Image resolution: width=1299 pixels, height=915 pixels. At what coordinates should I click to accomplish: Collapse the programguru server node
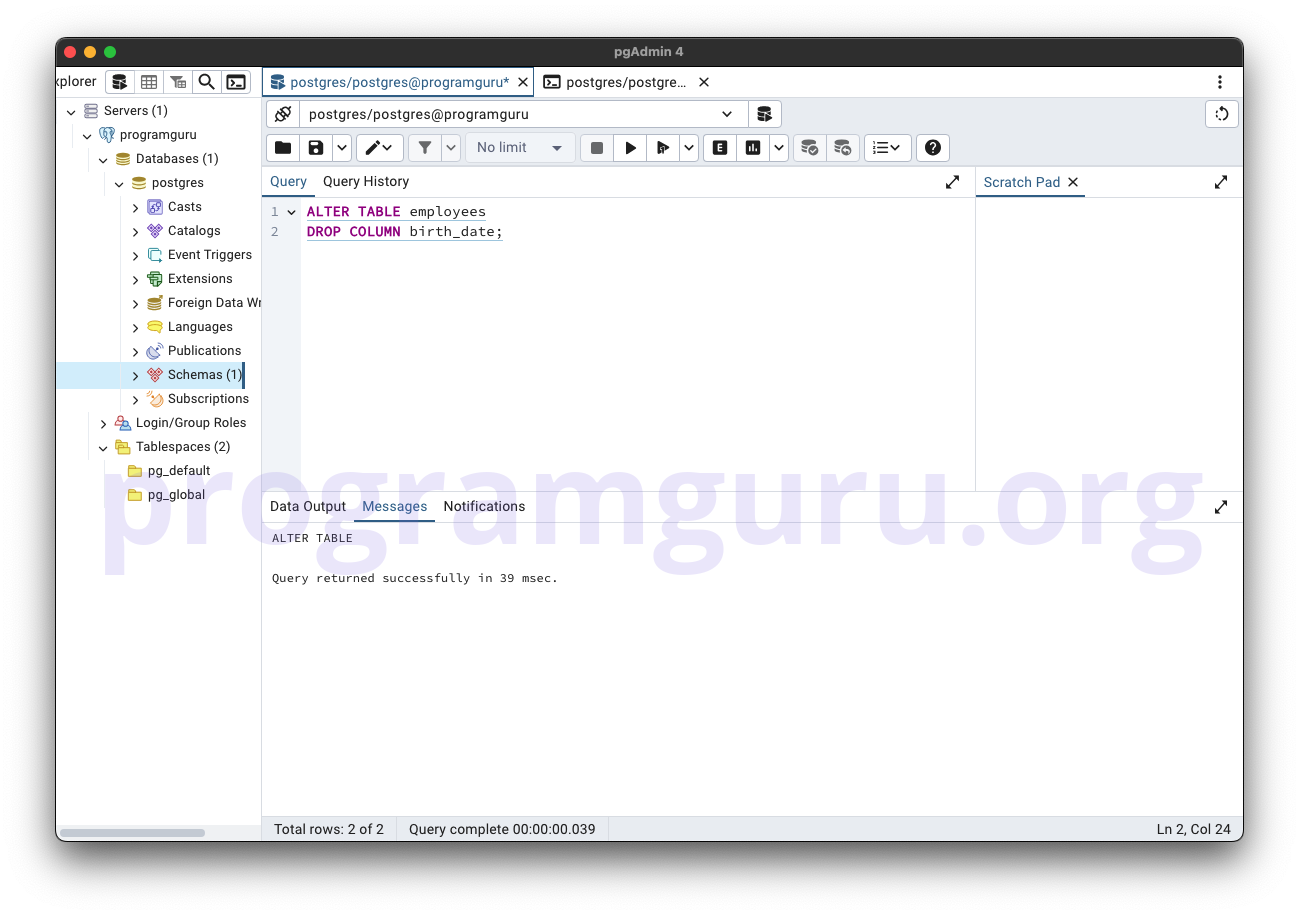[87, 135]
